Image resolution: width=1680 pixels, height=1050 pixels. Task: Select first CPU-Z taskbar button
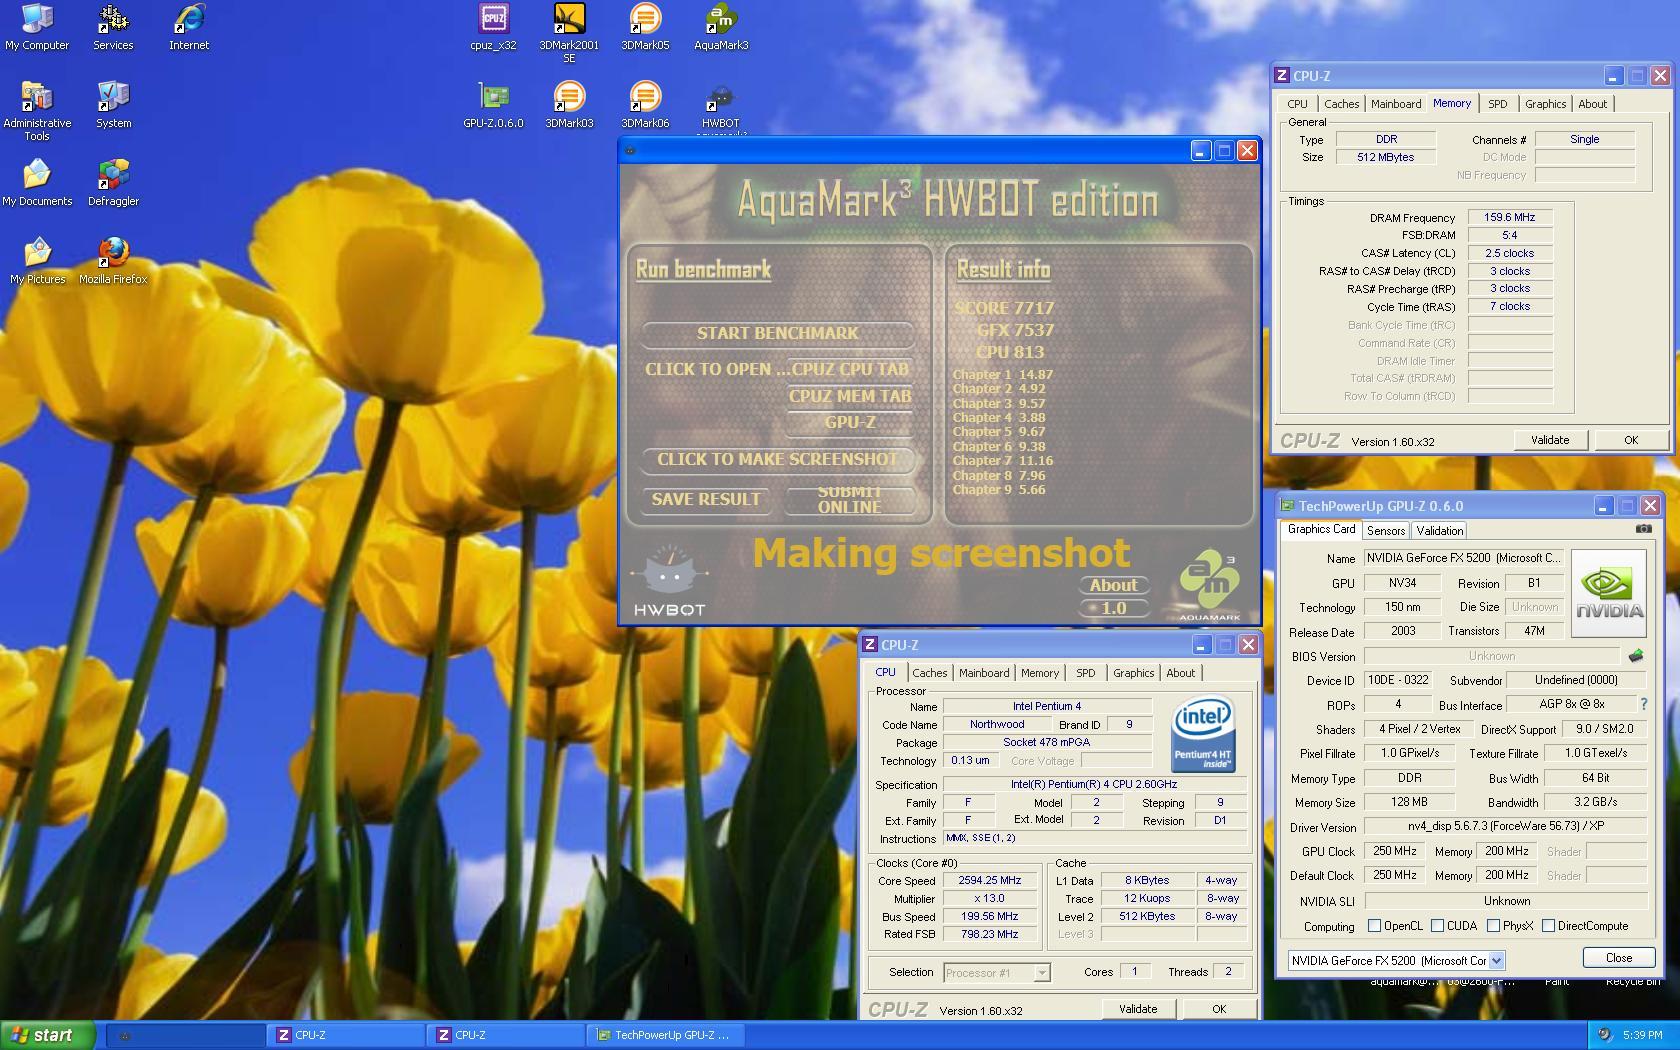[x=347, y=1035]
